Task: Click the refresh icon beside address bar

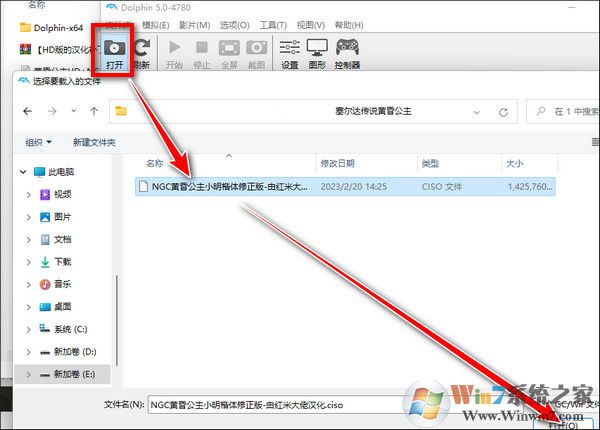Action: [x=503, y=112]
